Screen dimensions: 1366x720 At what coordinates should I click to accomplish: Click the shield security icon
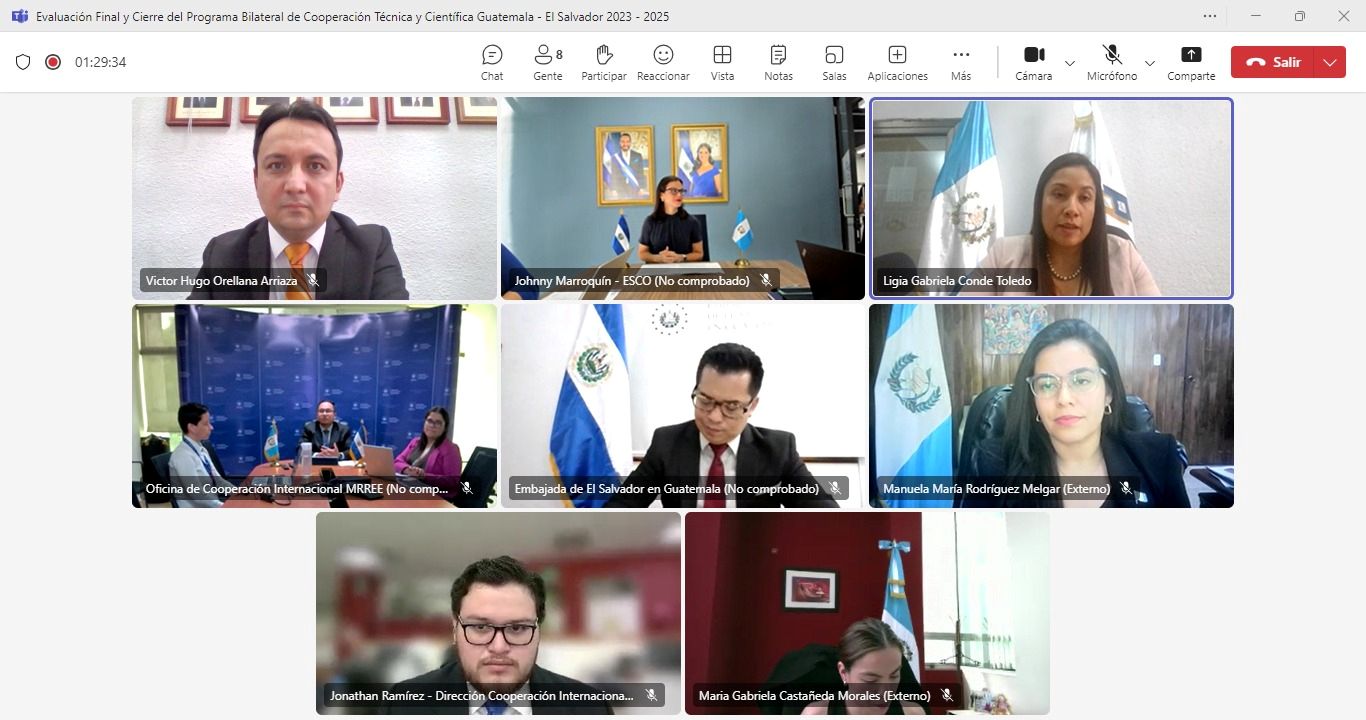click(x=23, y=62)
